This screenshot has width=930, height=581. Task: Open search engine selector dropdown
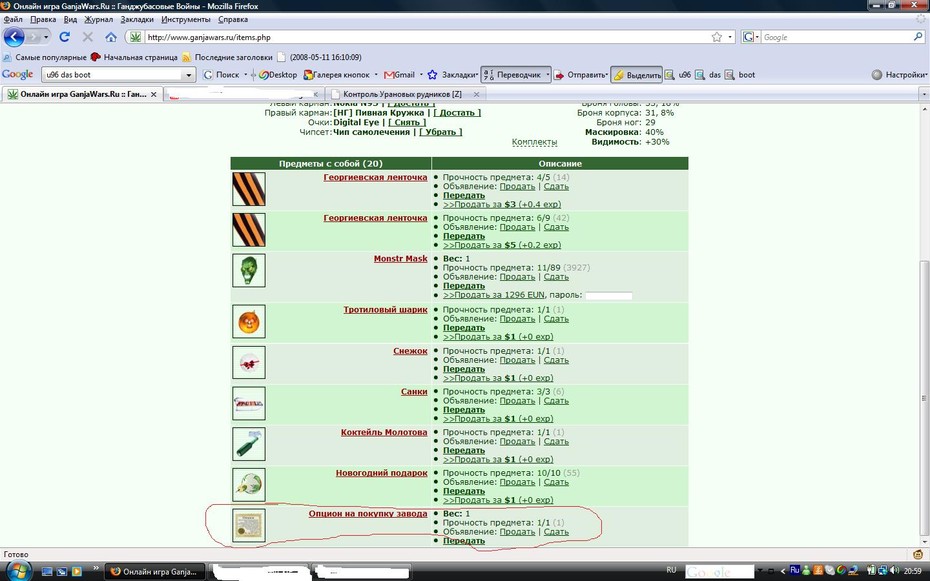[749, 37]
